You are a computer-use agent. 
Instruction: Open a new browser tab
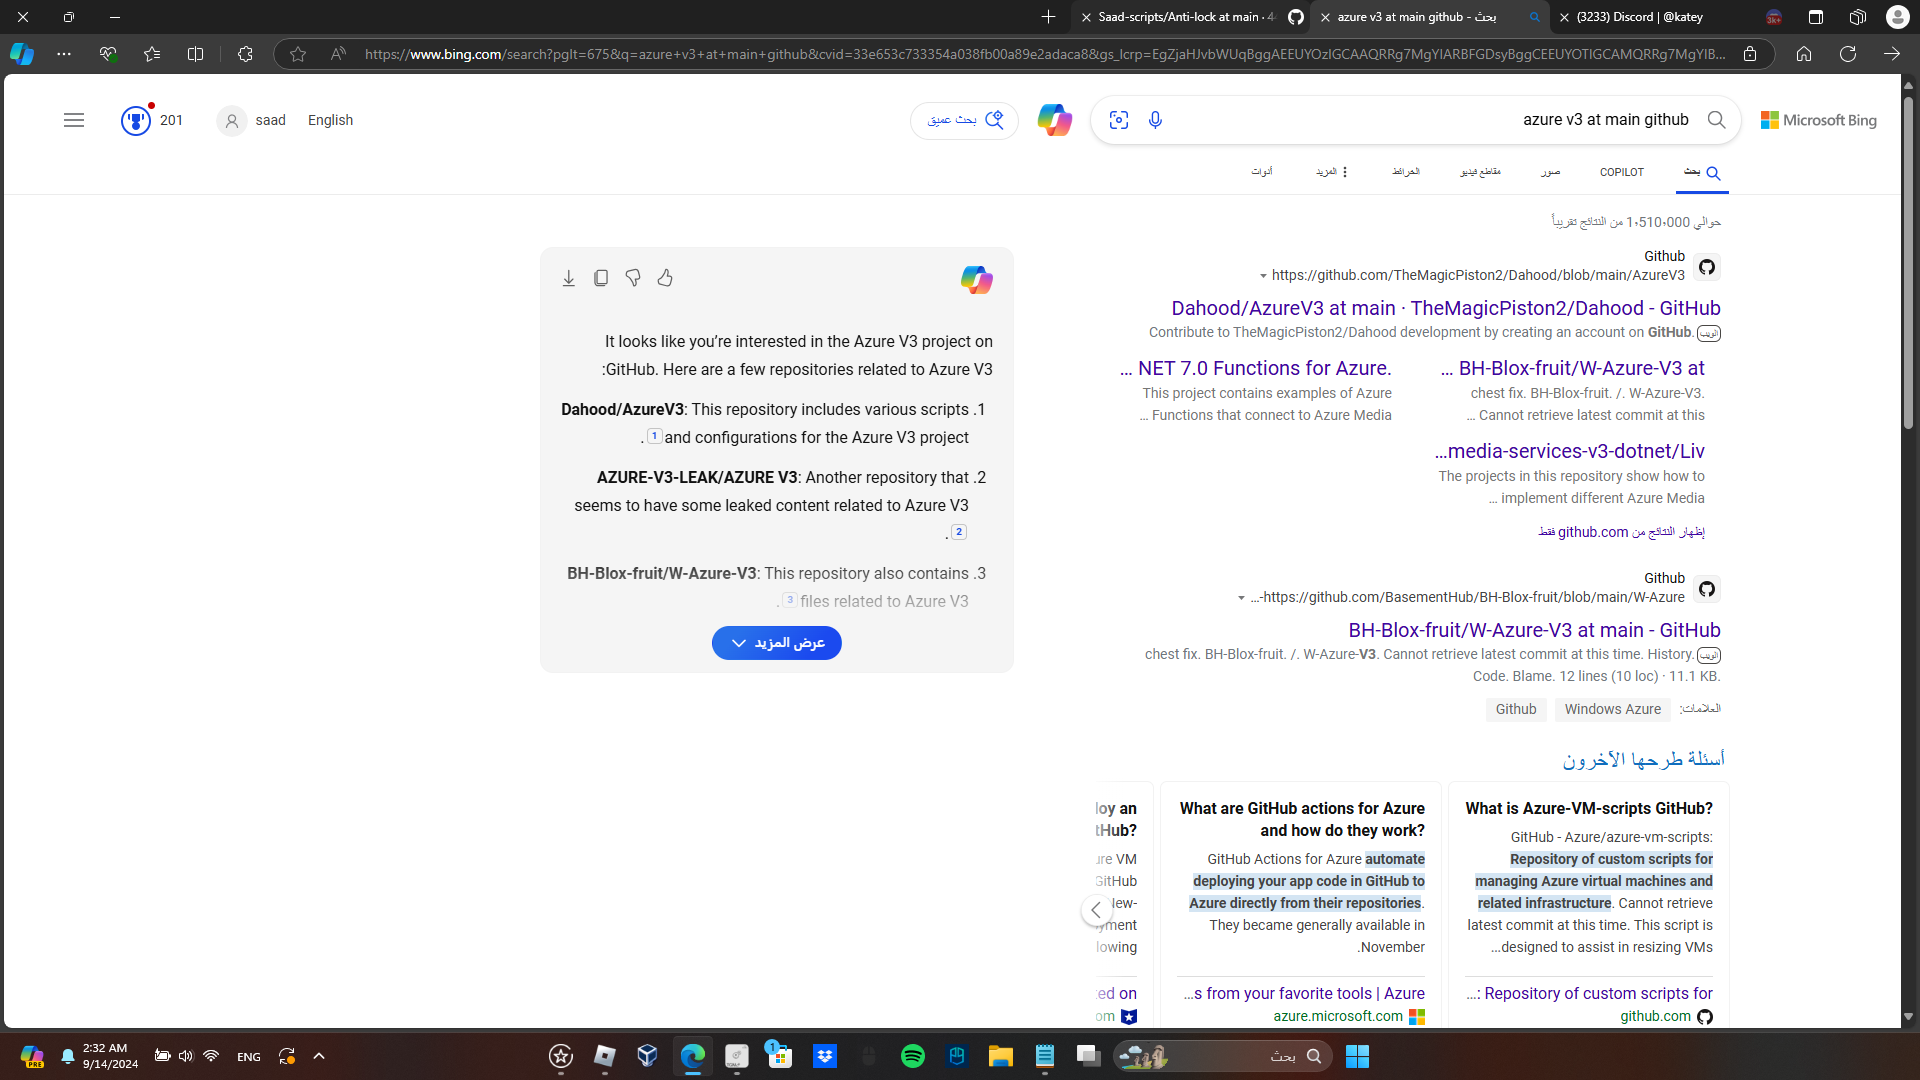coord(1048,17)
